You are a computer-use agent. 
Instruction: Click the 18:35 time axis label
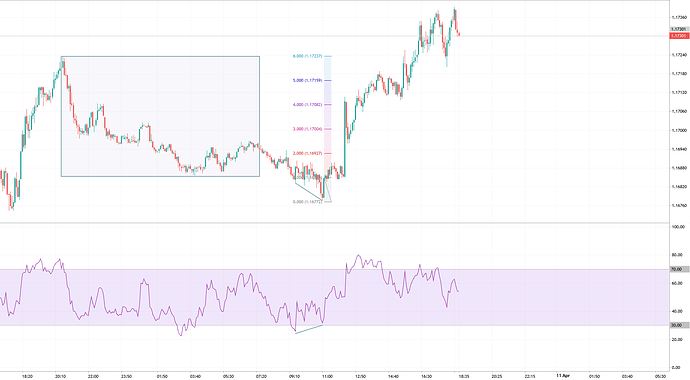coord(464,376)
